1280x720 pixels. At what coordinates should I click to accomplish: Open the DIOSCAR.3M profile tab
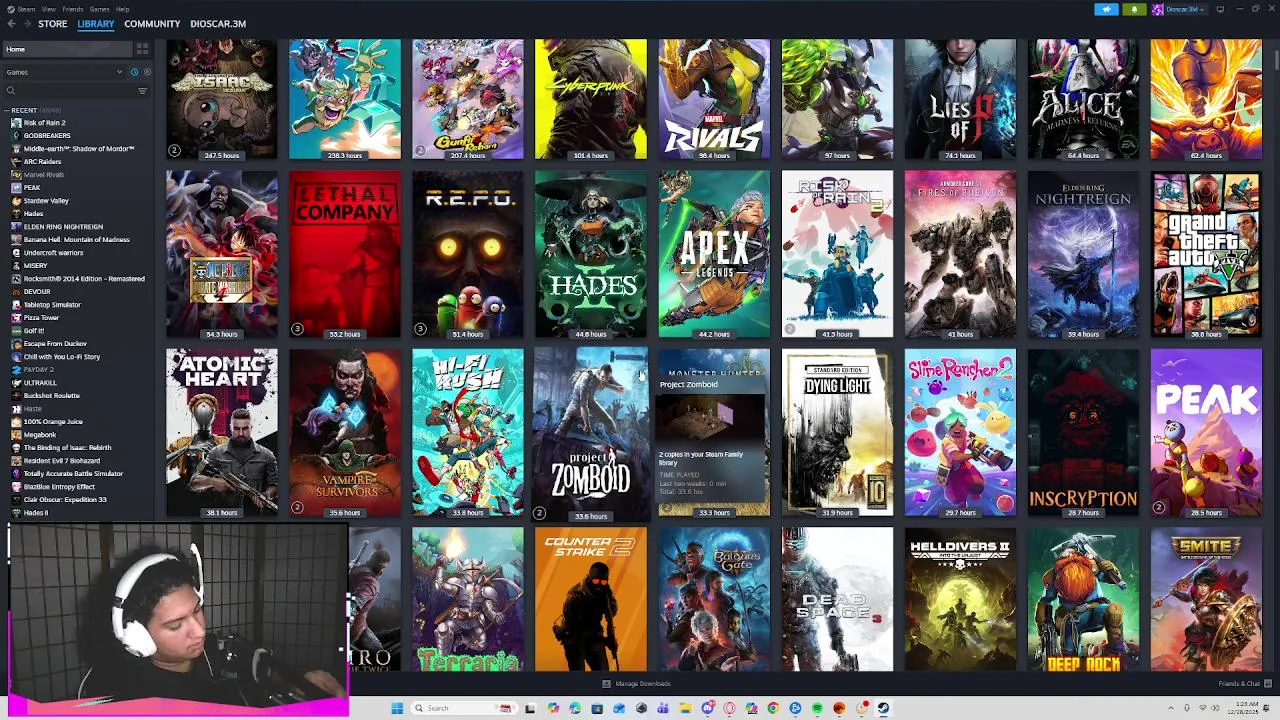[x=218, y=24]
